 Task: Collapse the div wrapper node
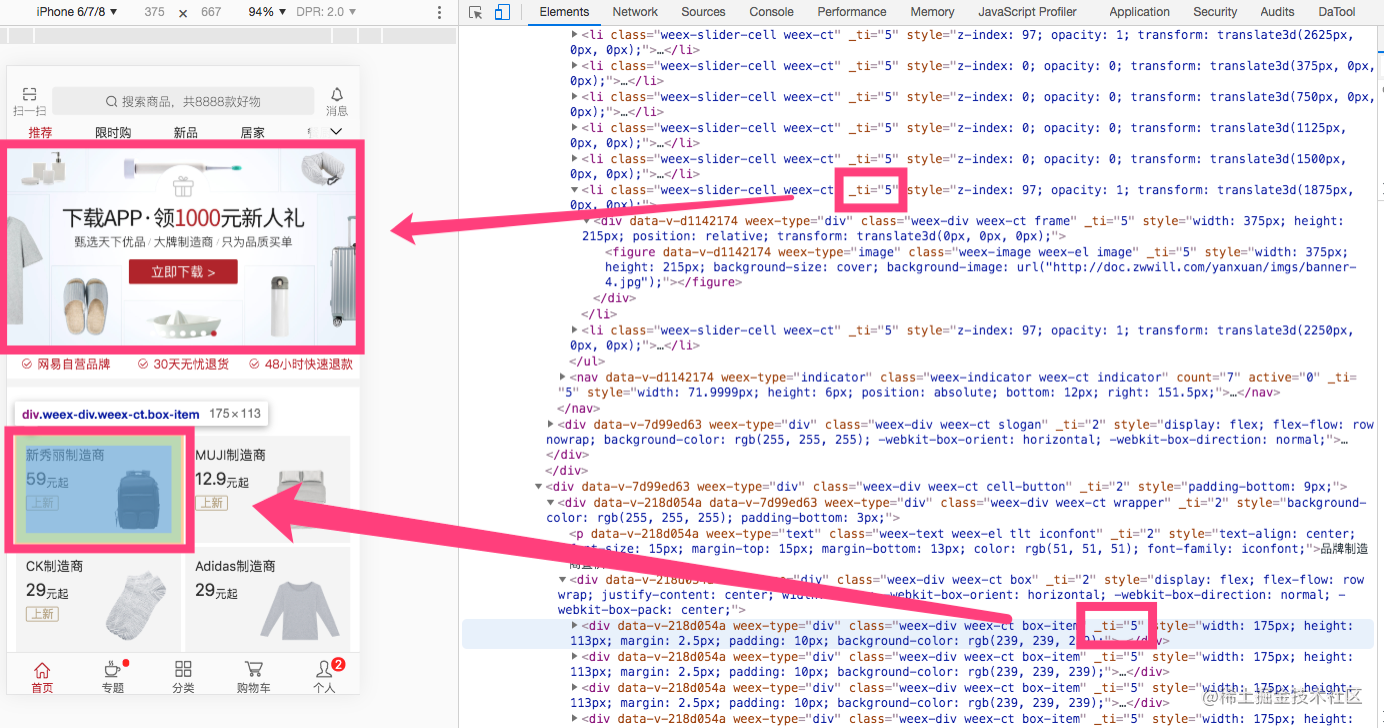[x=551, y=503]
